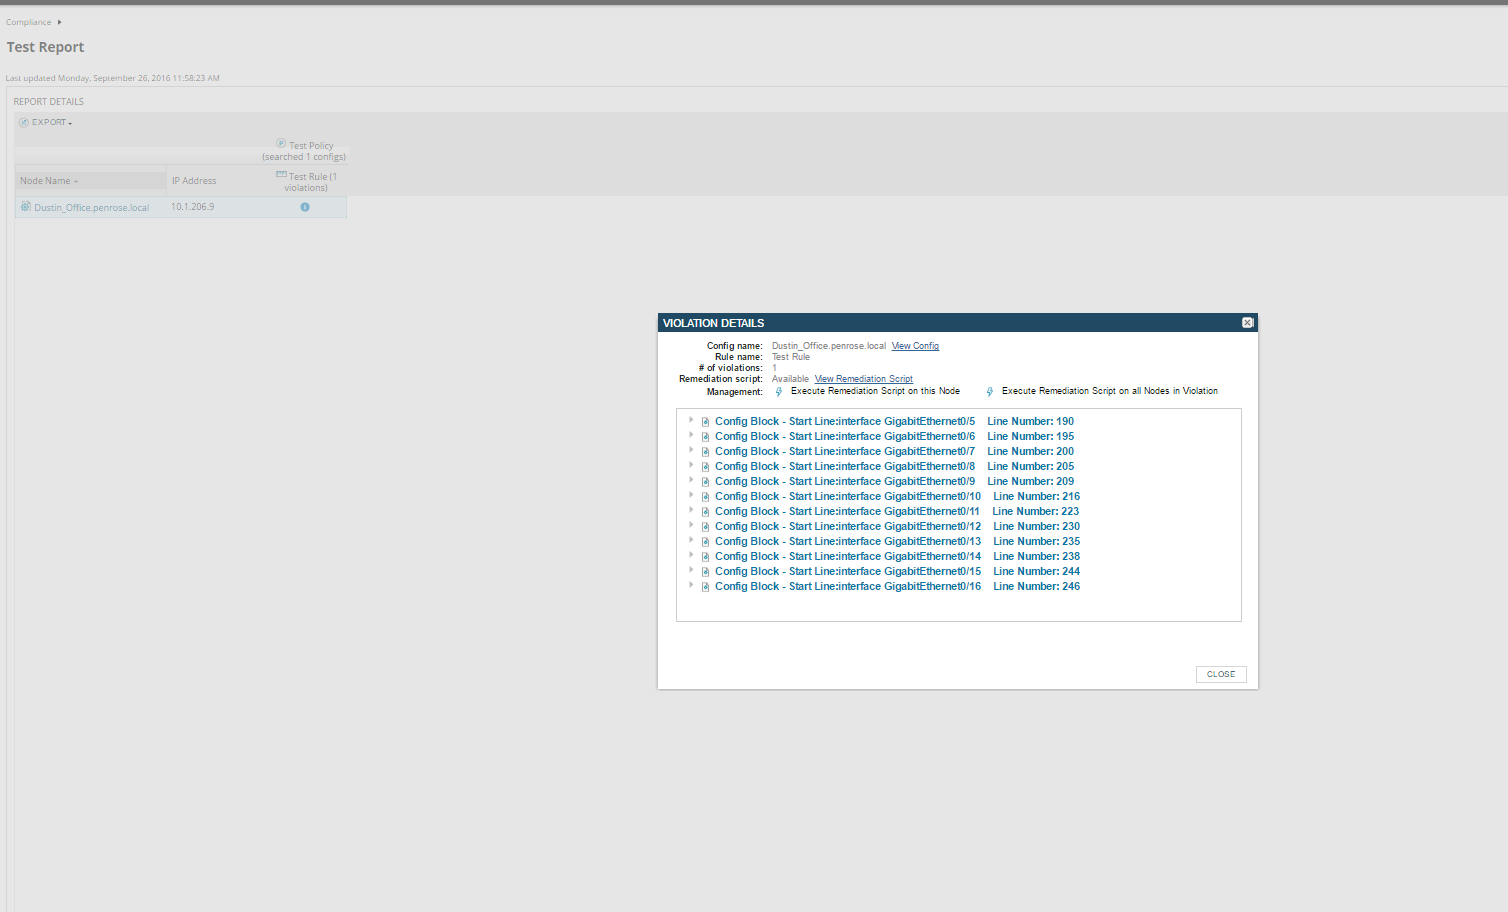Click the document icon for GigabitEthernet0/14

pos(705,557)
